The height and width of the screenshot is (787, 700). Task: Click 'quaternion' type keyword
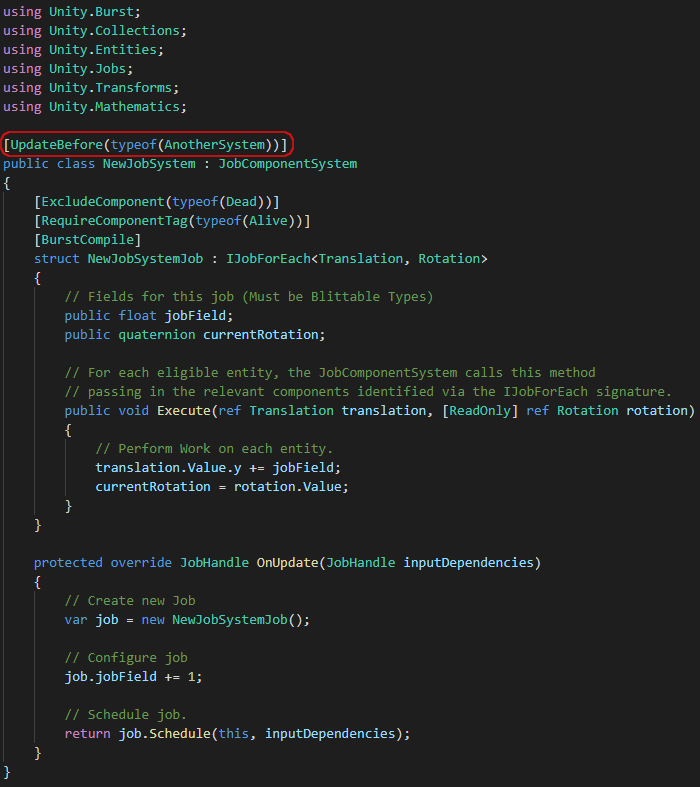coord(157,335)
